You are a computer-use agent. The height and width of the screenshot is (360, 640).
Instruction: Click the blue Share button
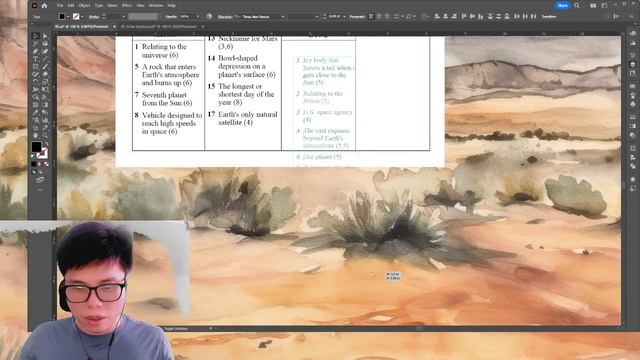coord(563,5)
